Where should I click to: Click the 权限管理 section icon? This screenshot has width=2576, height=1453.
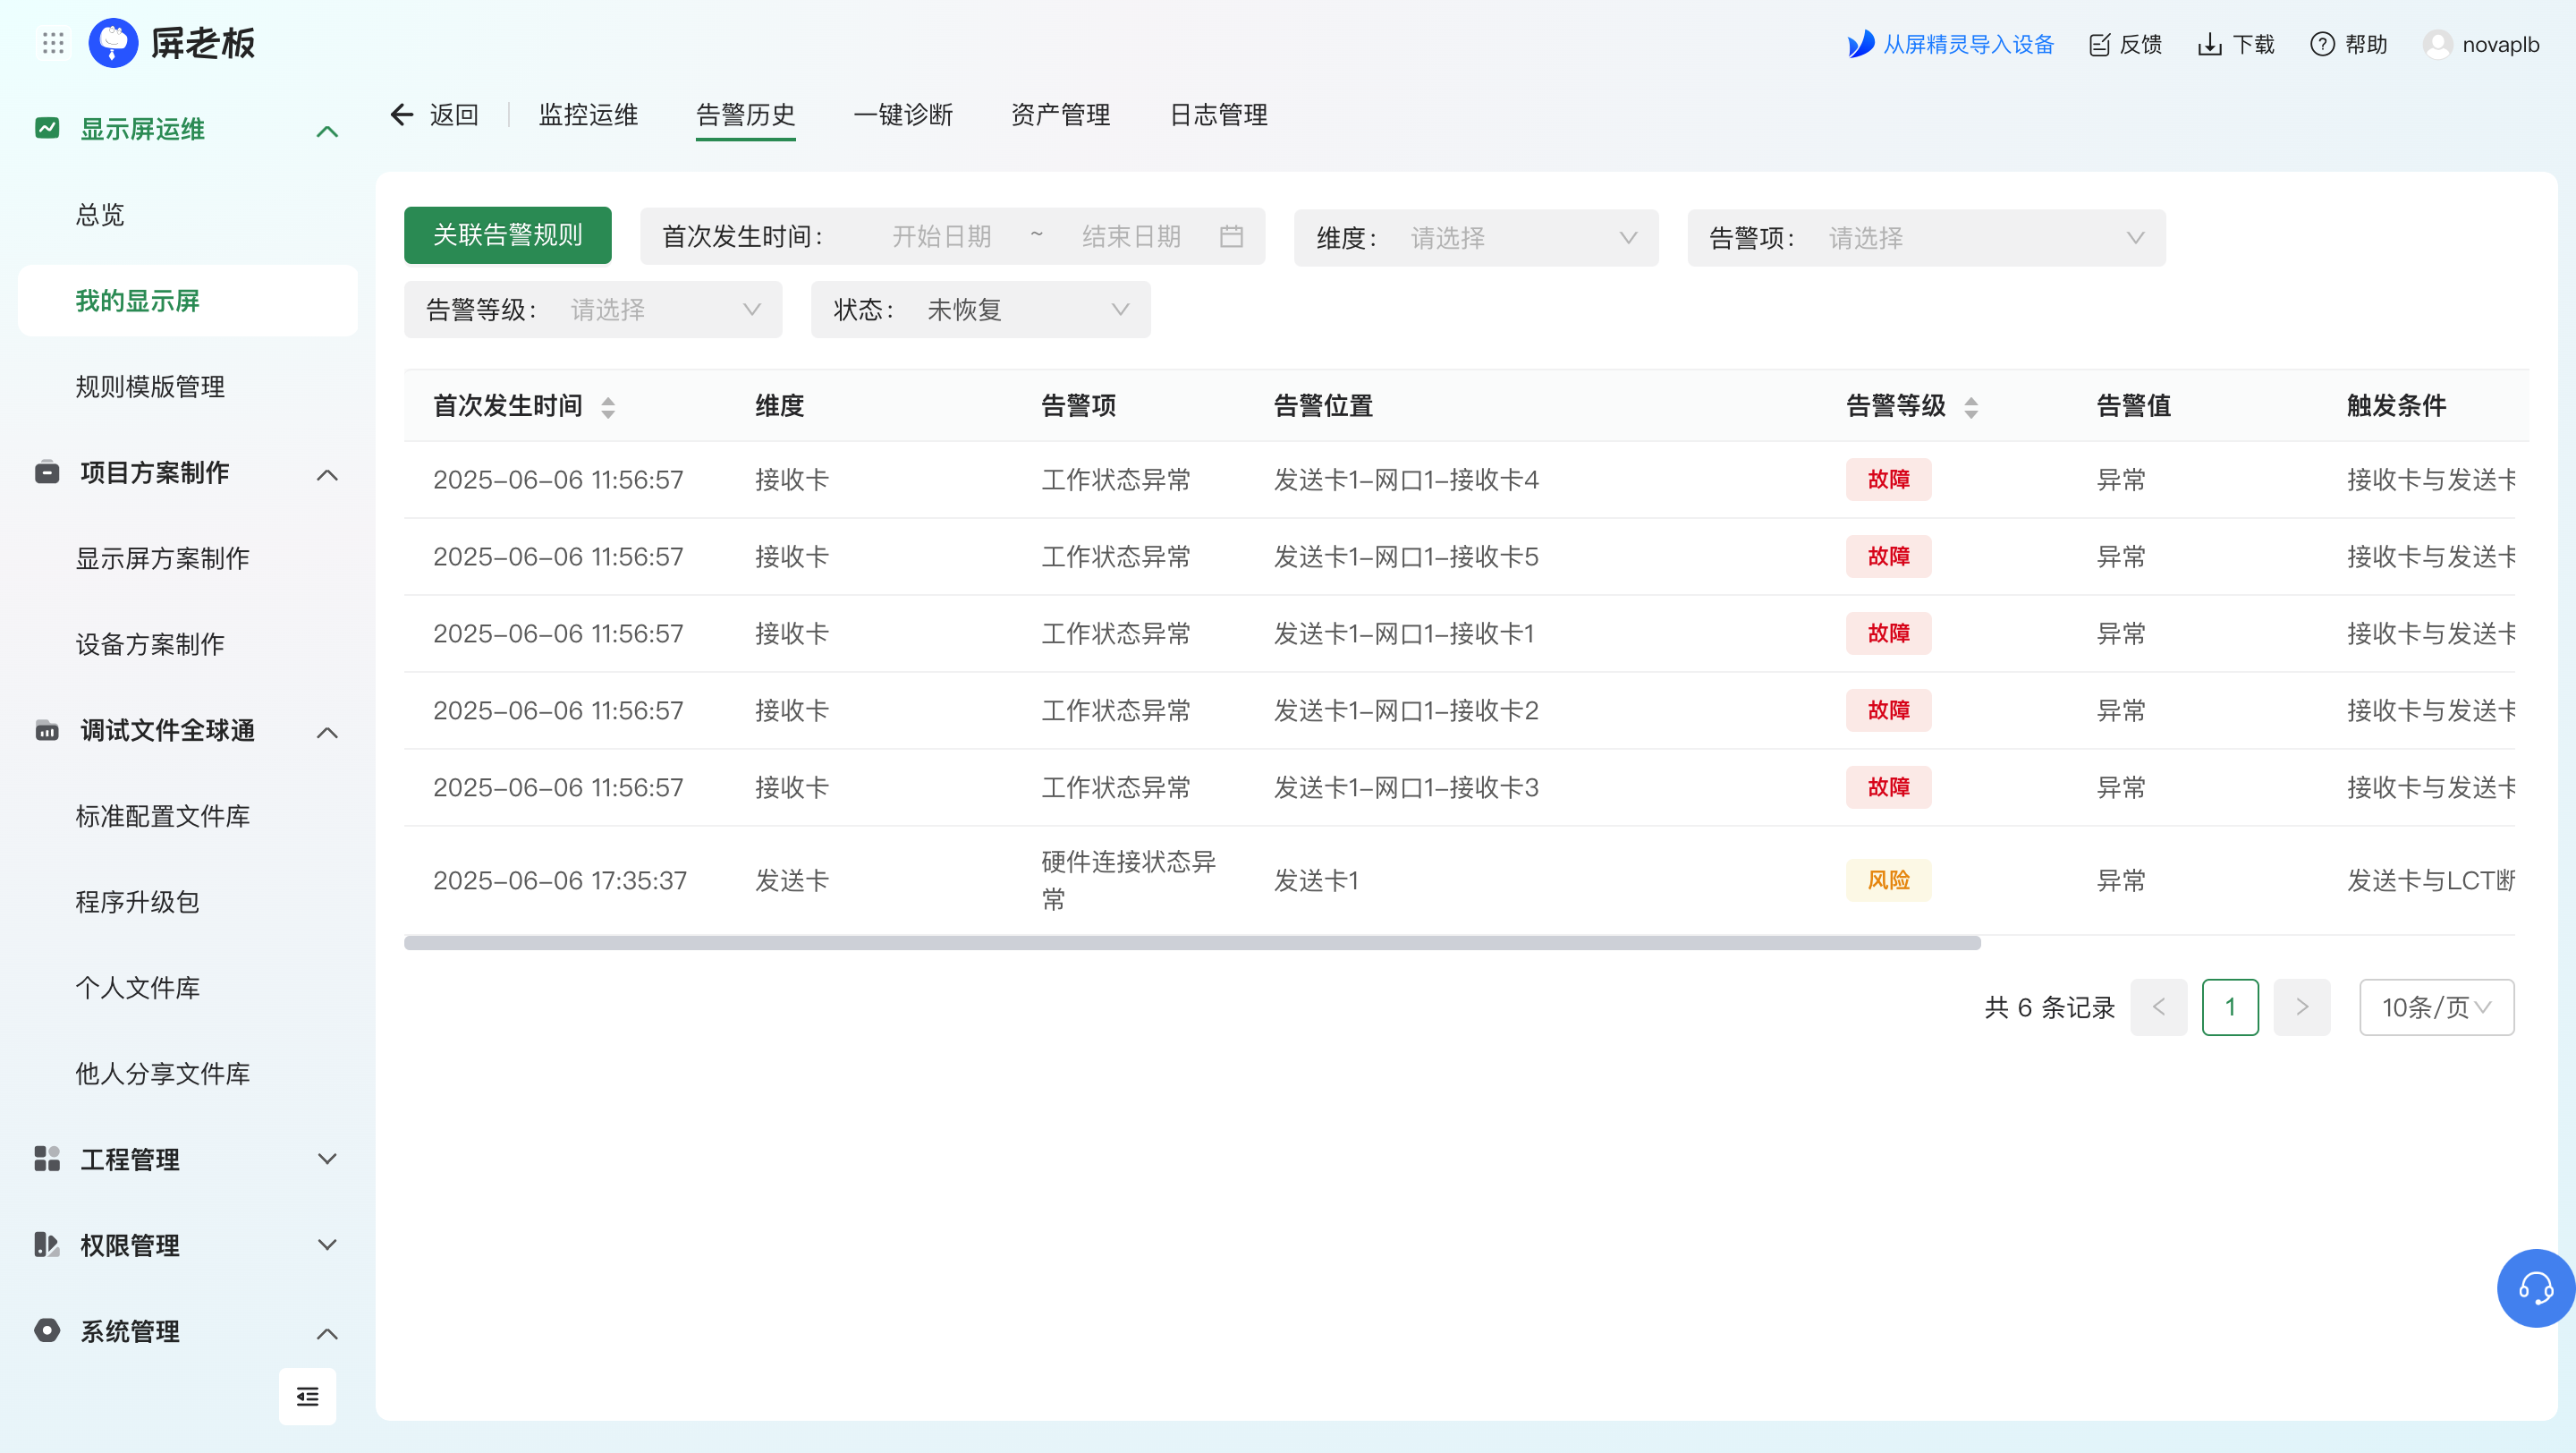47,1244
